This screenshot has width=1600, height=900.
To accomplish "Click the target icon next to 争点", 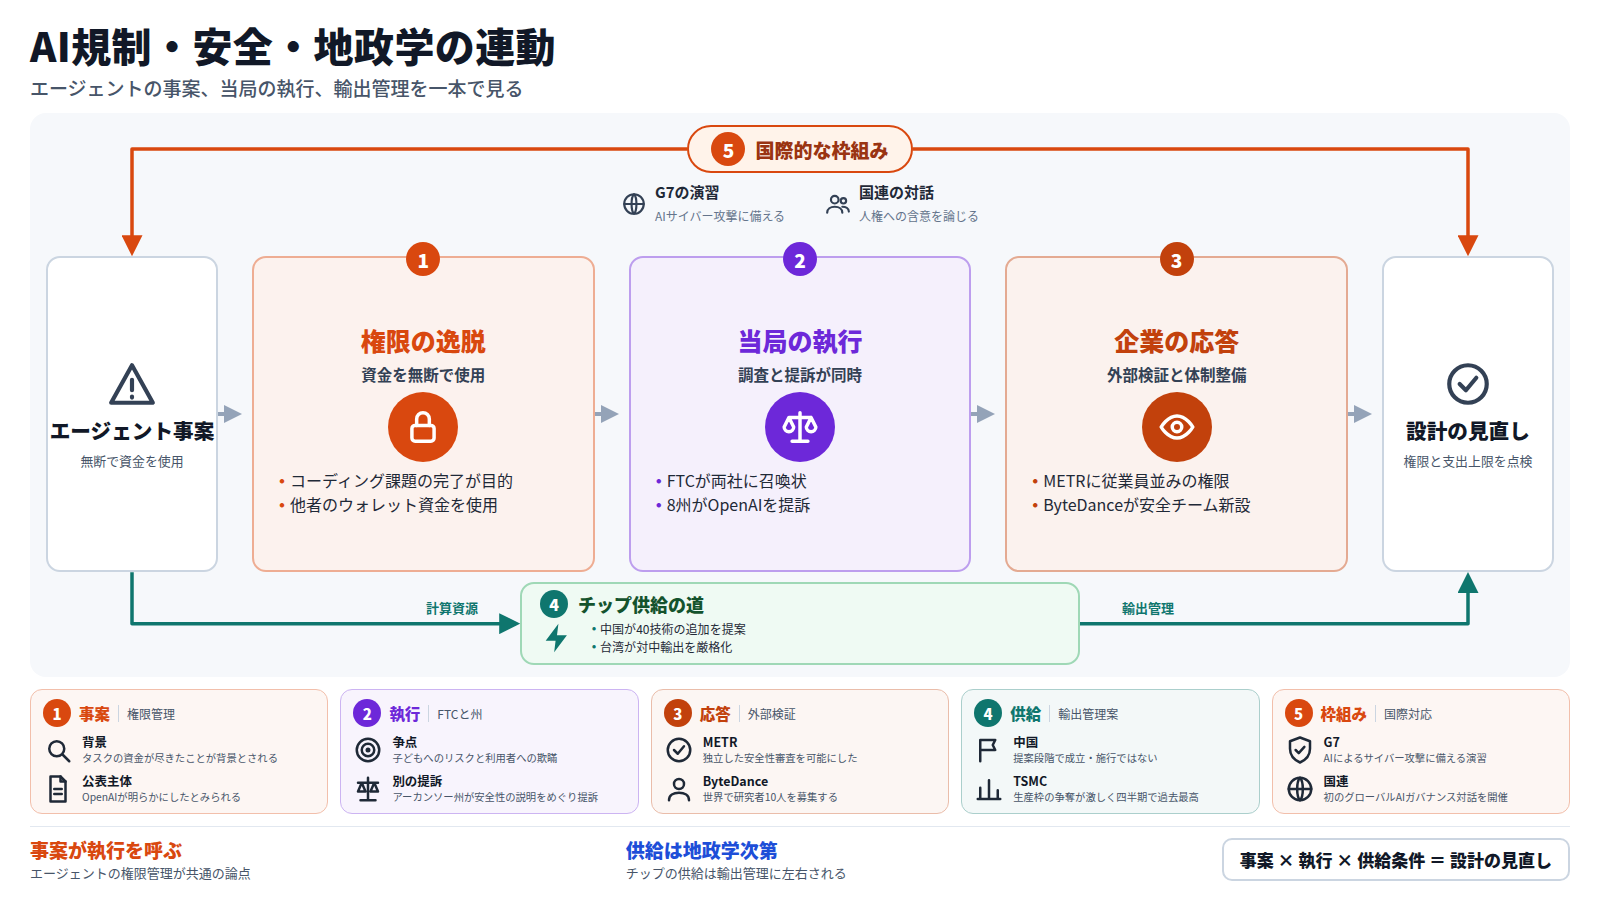I will tap(368, 750).
